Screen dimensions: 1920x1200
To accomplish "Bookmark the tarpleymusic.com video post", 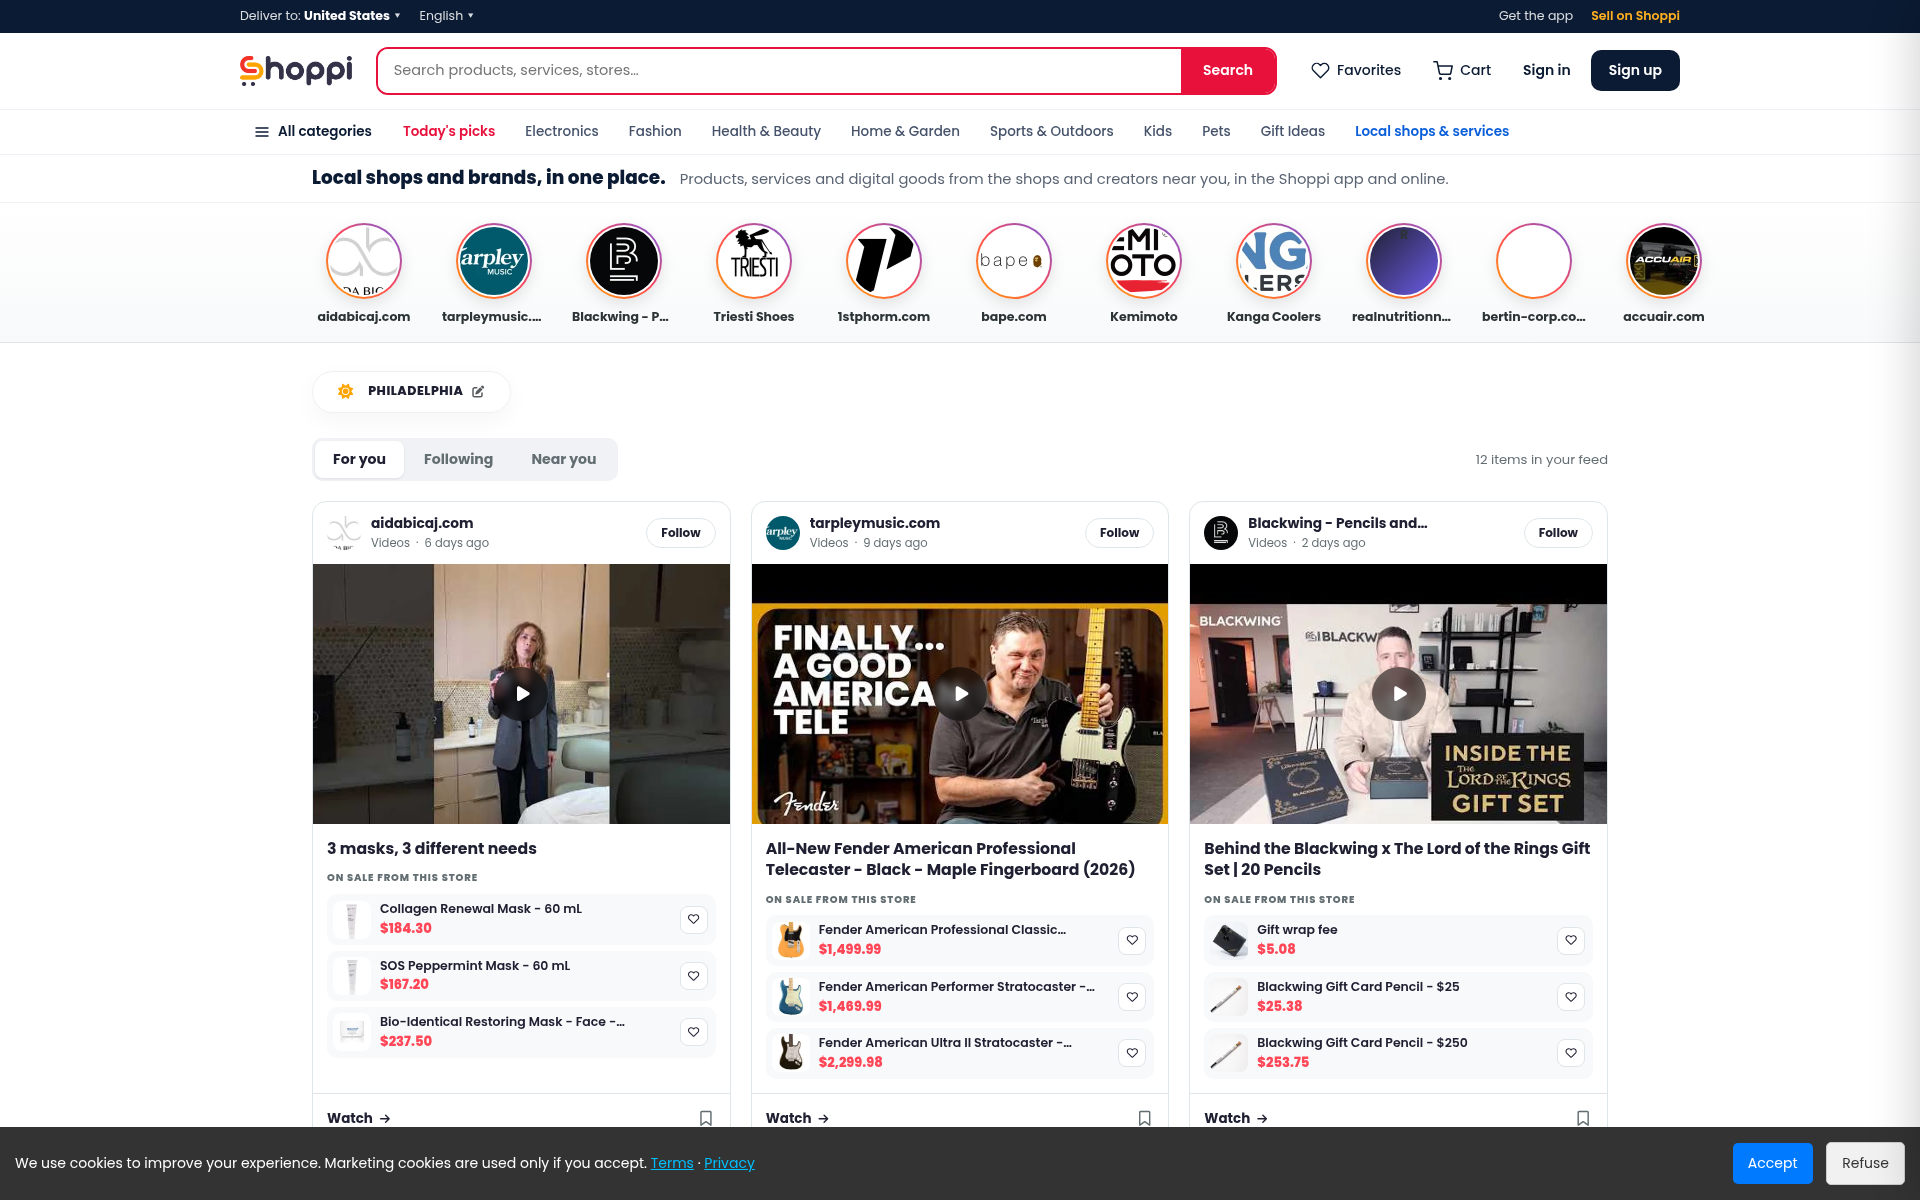I will click(x=1145, y=1118).
